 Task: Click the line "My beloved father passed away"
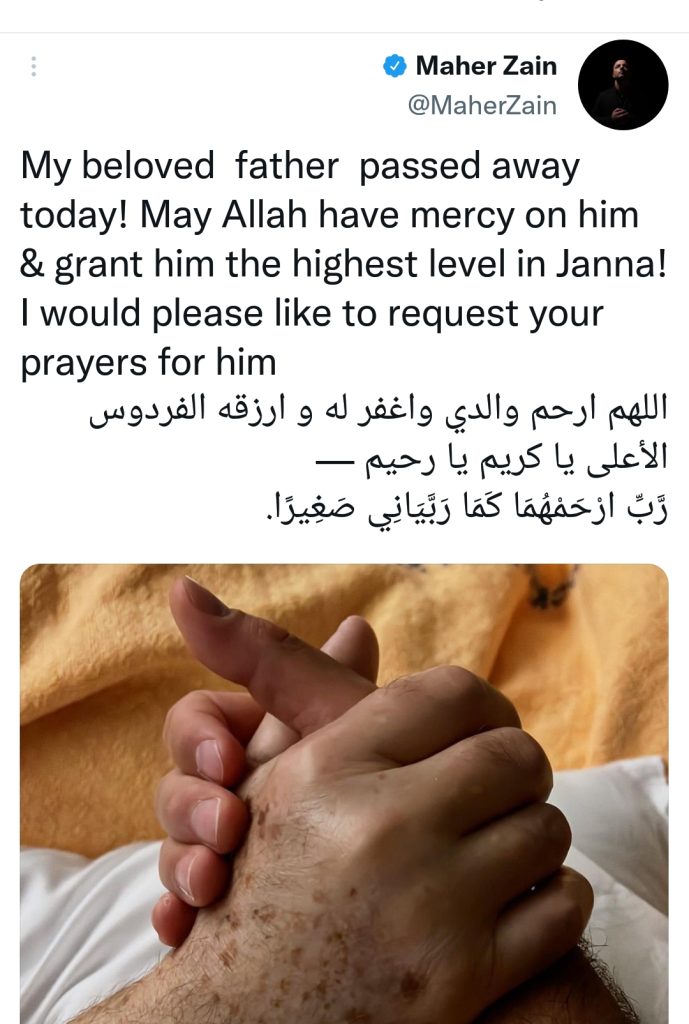[300, 167]
